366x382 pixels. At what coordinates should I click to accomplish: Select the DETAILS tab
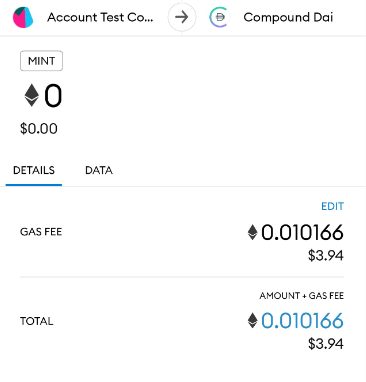pos(34,170)
